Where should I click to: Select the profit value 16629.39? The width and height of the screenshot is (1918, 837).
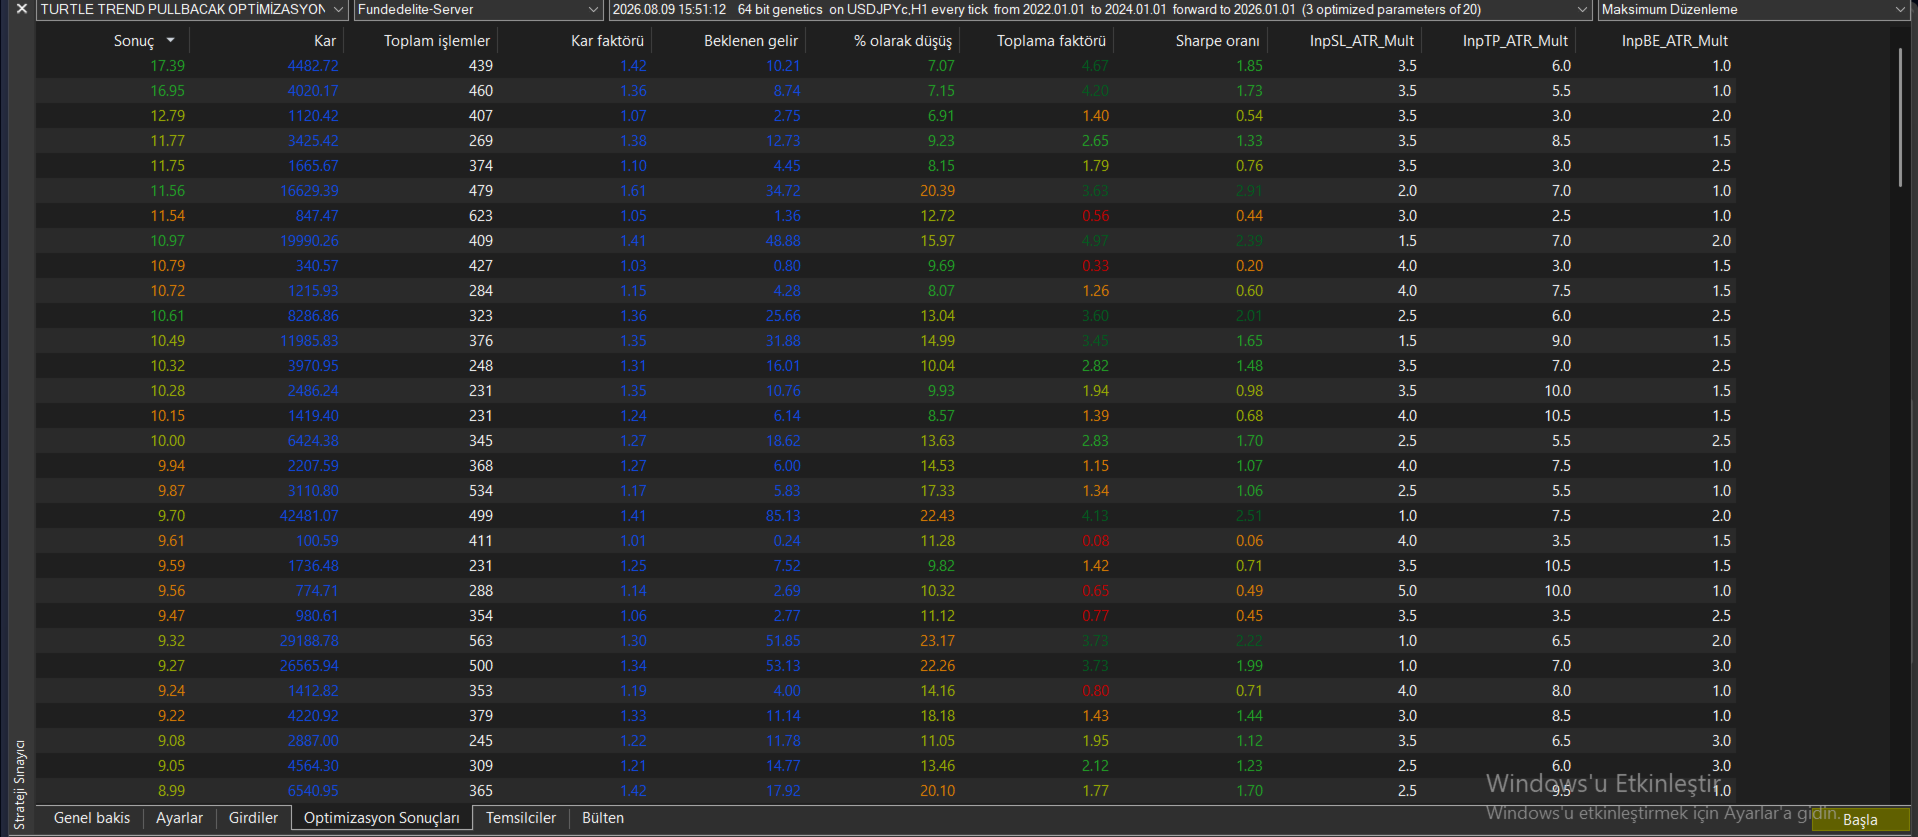click(309, 191)
